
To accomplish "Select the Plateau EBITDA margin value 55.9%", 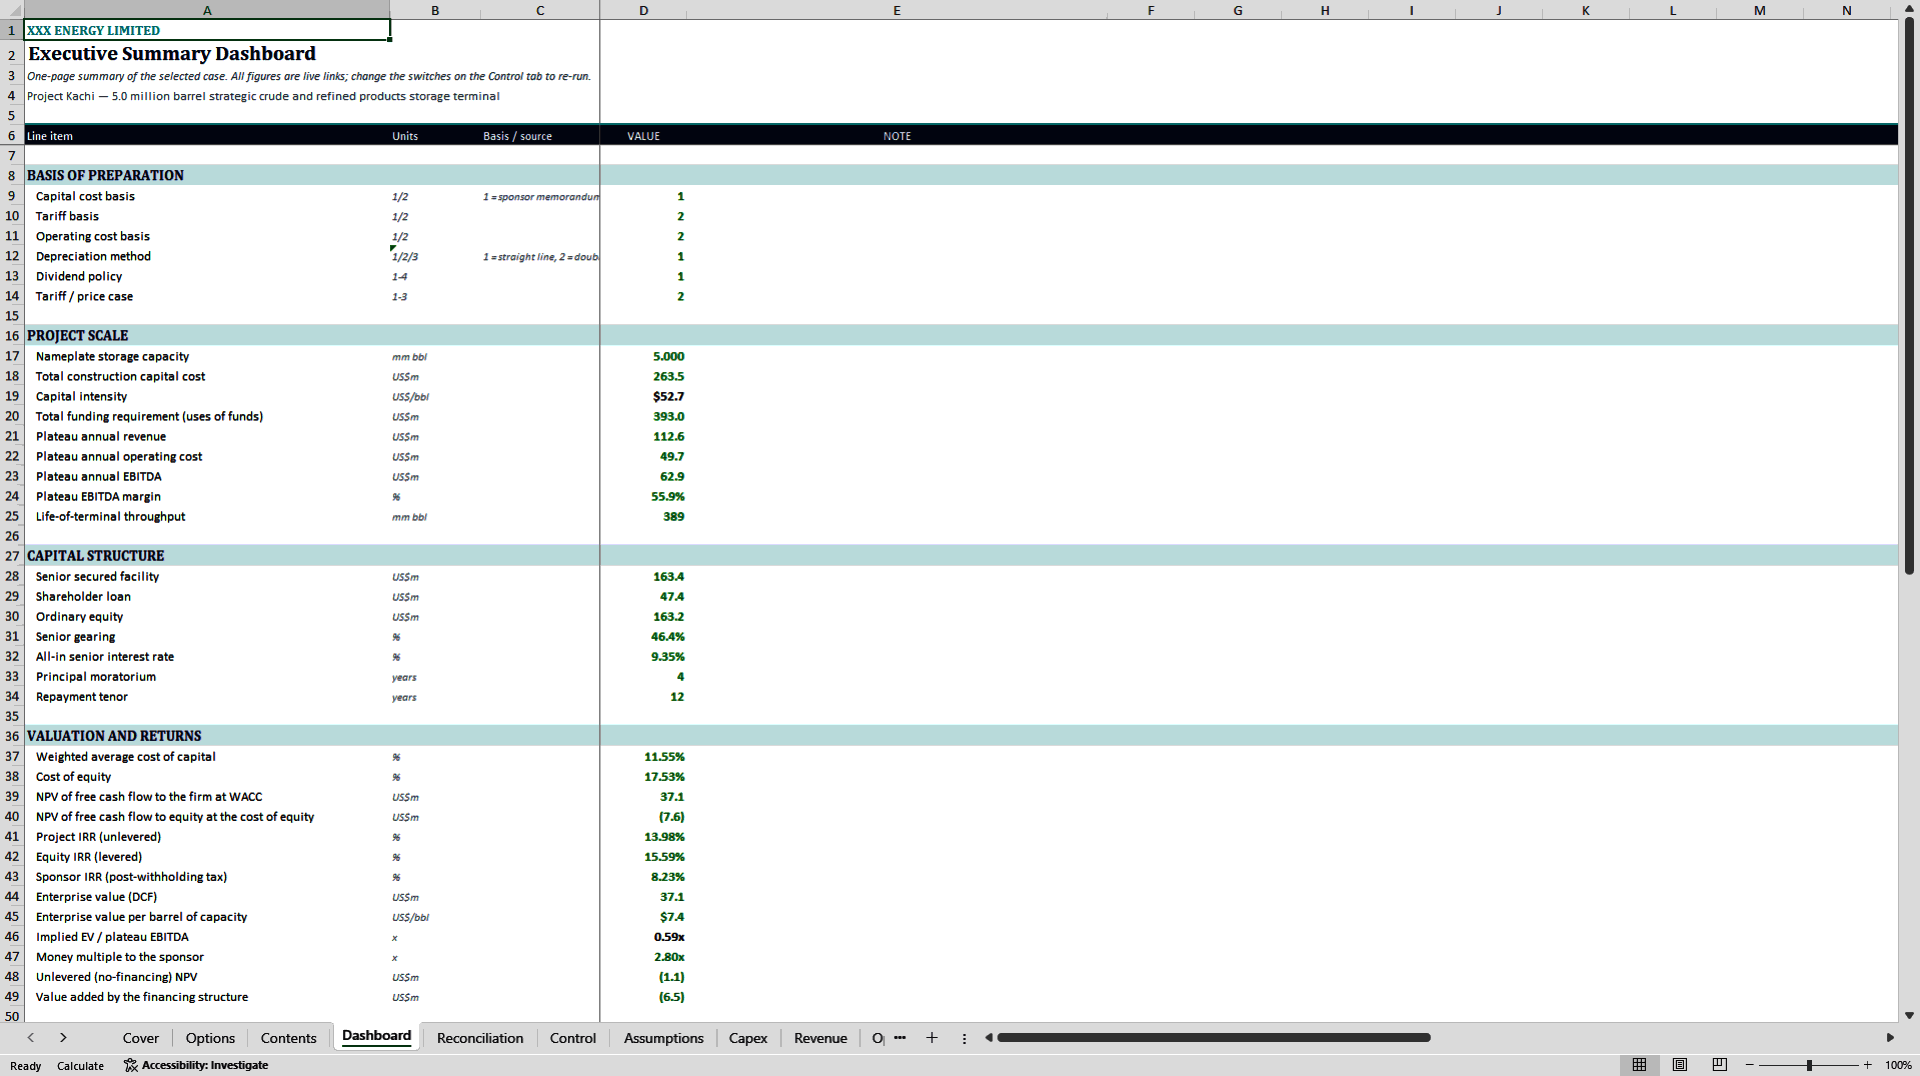I will click(x=643, y=496).
